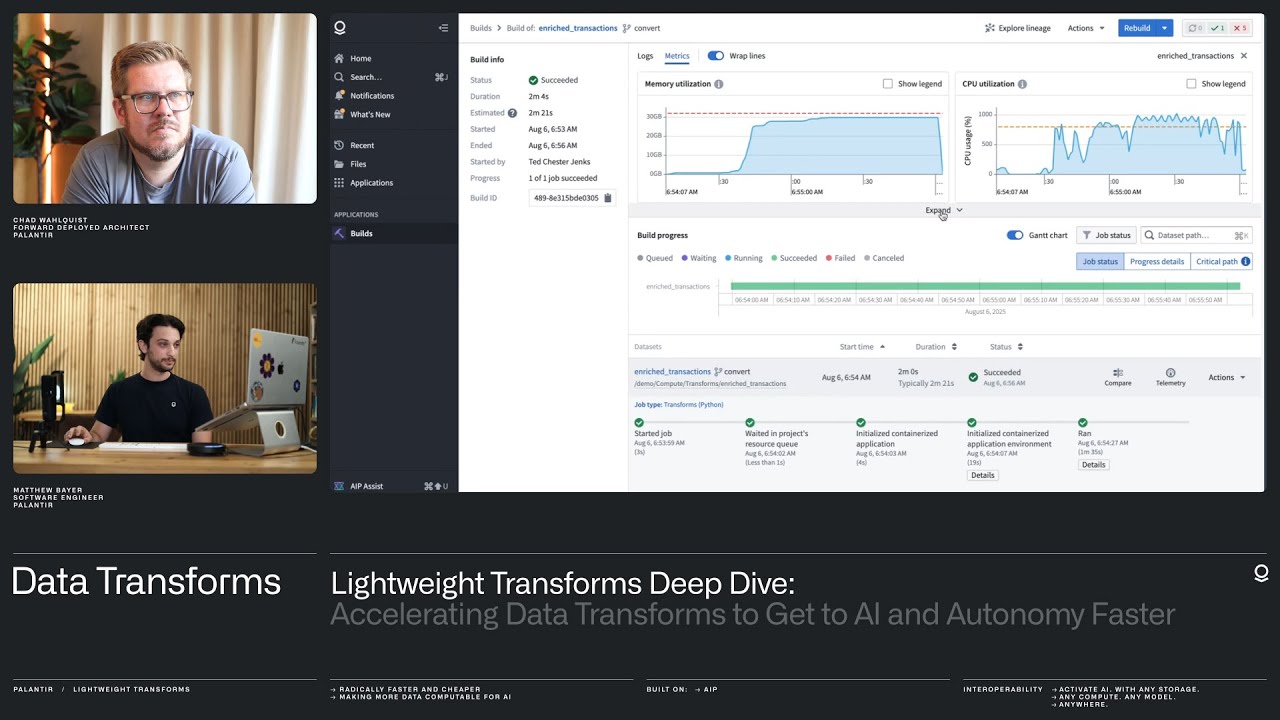Open Actions dropdown in the enriched_transactions row
Viewport: 1280px width, 720px height.
tap(1227, 377)
